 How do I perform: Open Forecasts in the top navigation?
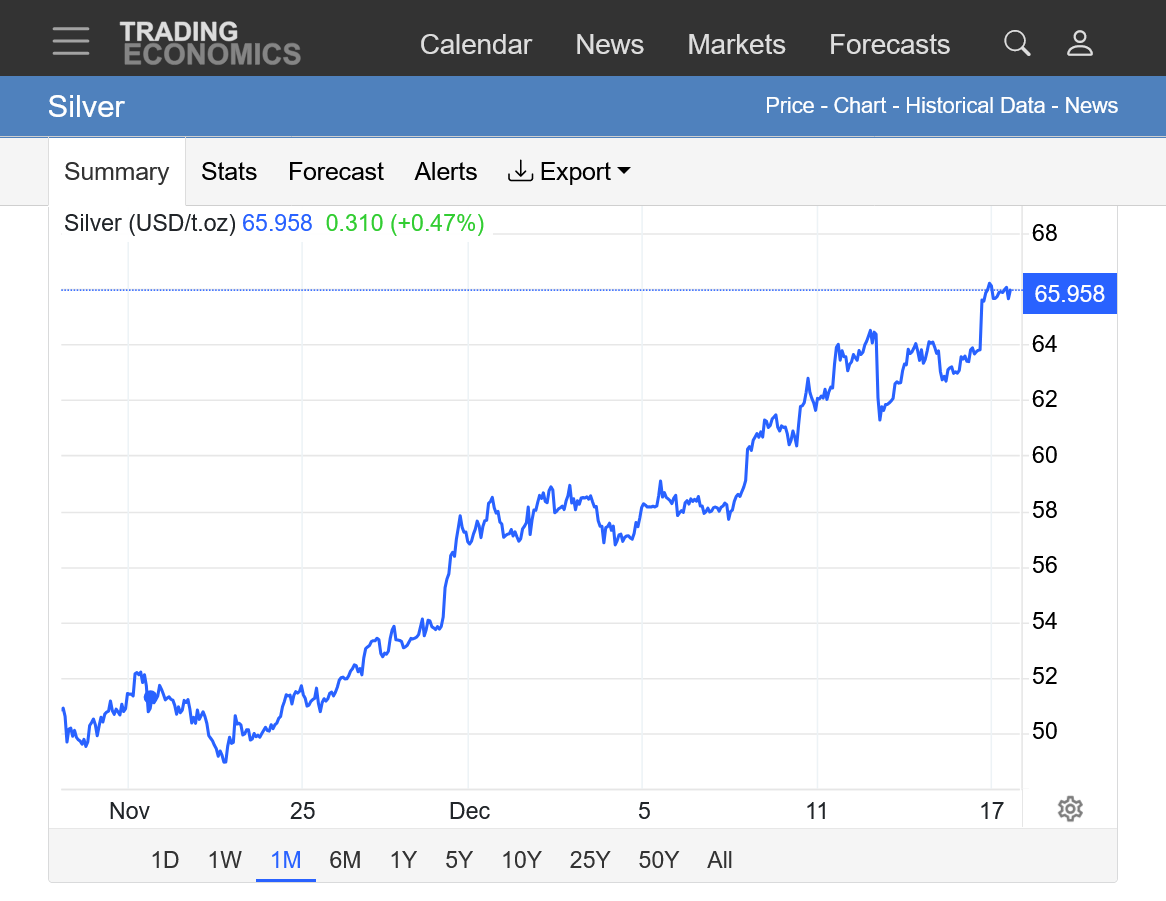(890, 45)
